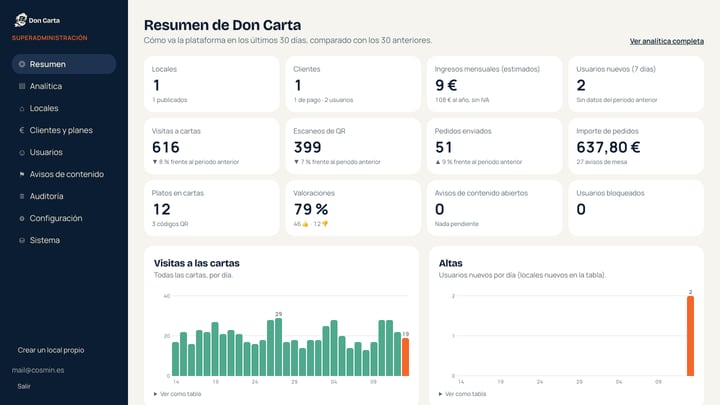The image size is (720, 405).
Task: Click the down arrow in Visitas a cartas trend
Action: (x=155, y=162)
